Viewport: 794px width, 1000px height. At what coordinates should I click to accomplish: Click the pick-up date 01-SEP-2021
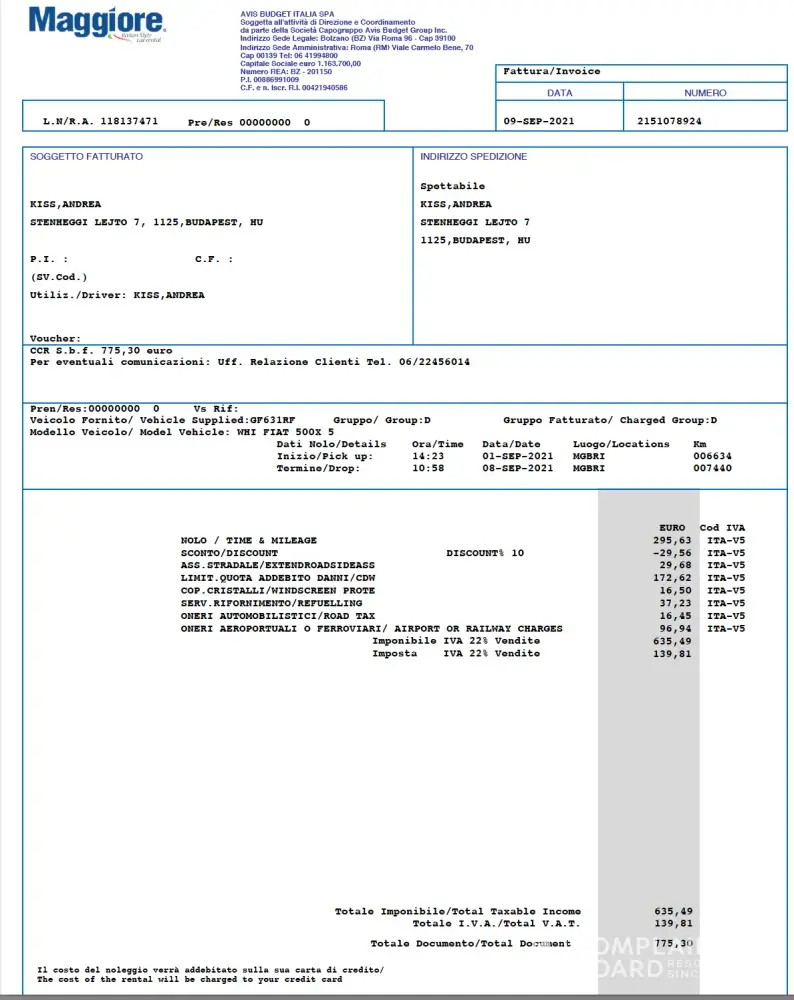tap(517, 456)
